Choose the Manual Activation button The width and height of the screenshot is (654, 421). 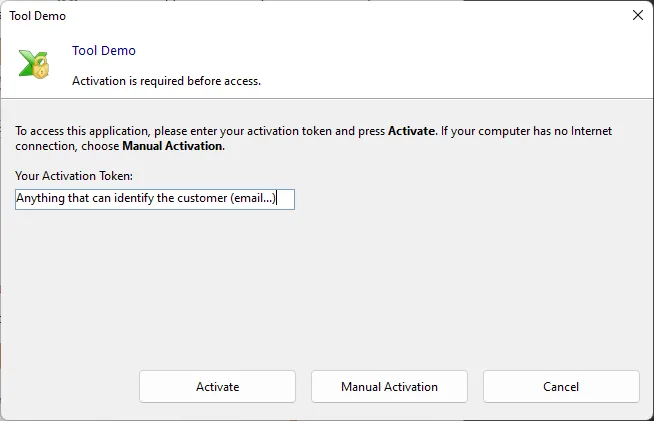tap(389, 386)
